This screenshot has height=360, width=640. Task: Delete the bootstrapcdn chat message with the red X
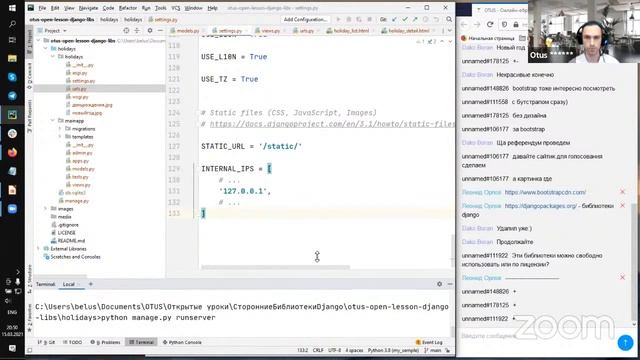coord(622,191)
